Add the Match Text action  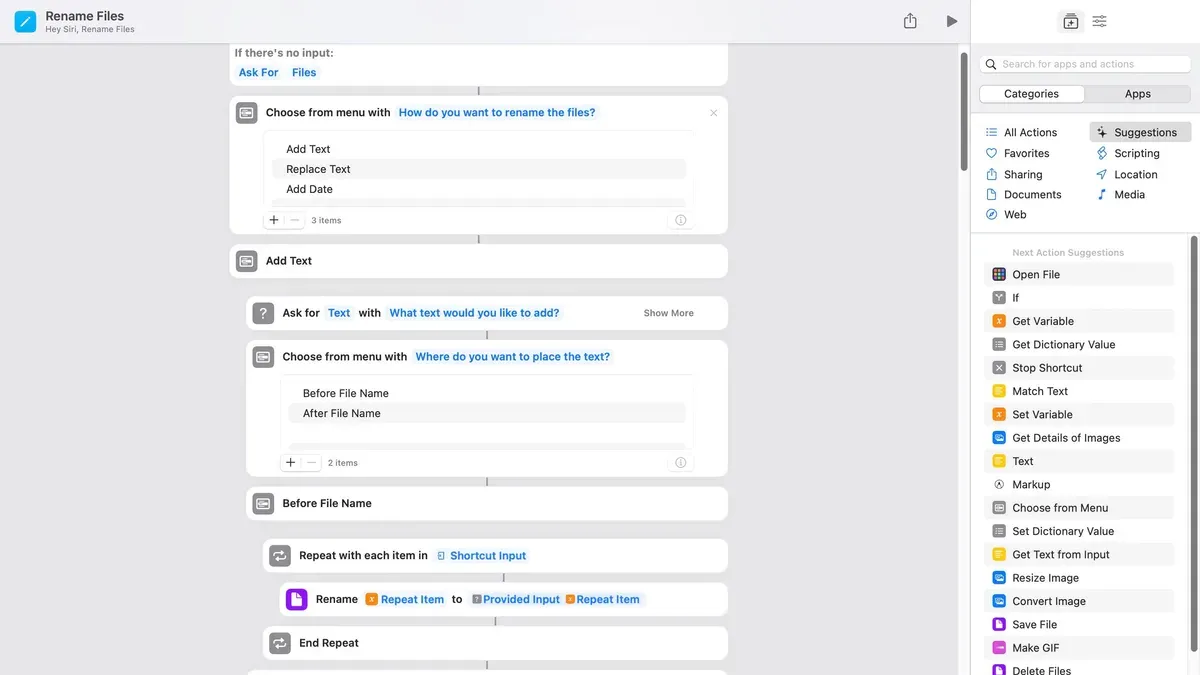click(x=1079, y=391)
